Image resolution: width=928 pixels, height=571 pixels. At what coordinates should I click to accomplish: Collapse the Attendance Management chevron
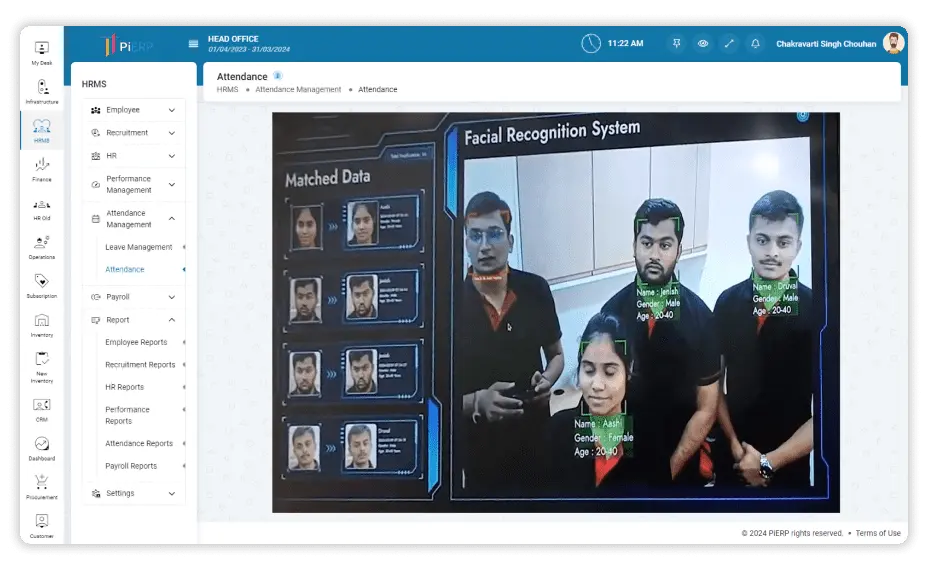click(x=172, y=219)
